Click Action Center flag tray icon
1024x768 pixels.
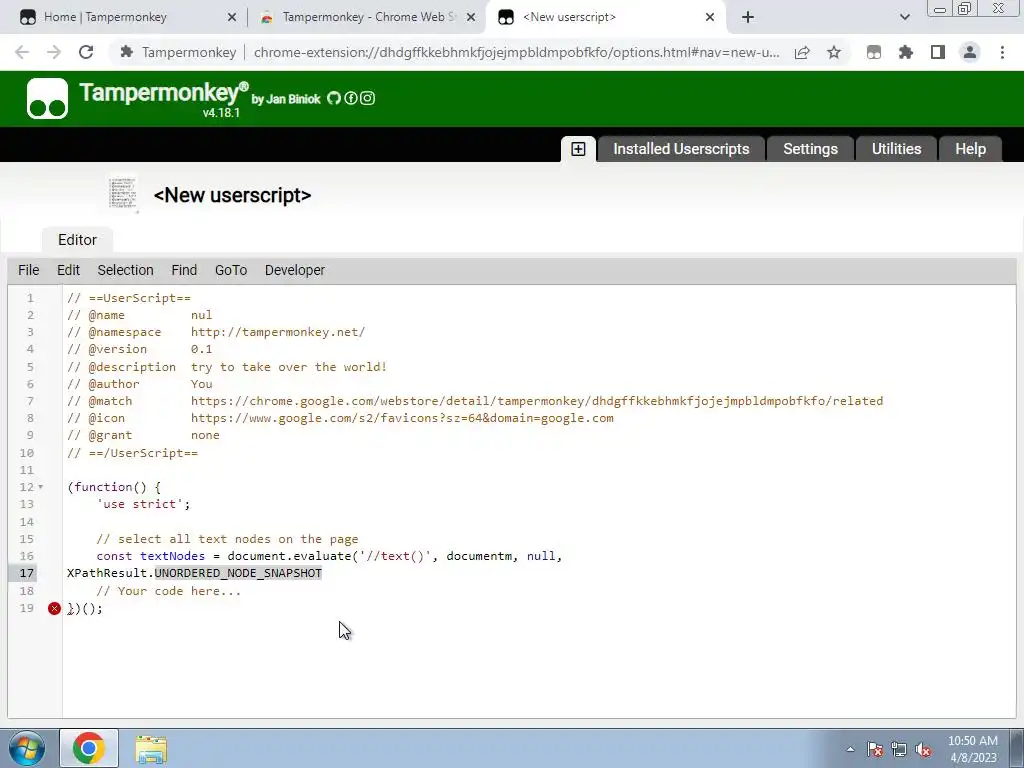coord(874,749)
